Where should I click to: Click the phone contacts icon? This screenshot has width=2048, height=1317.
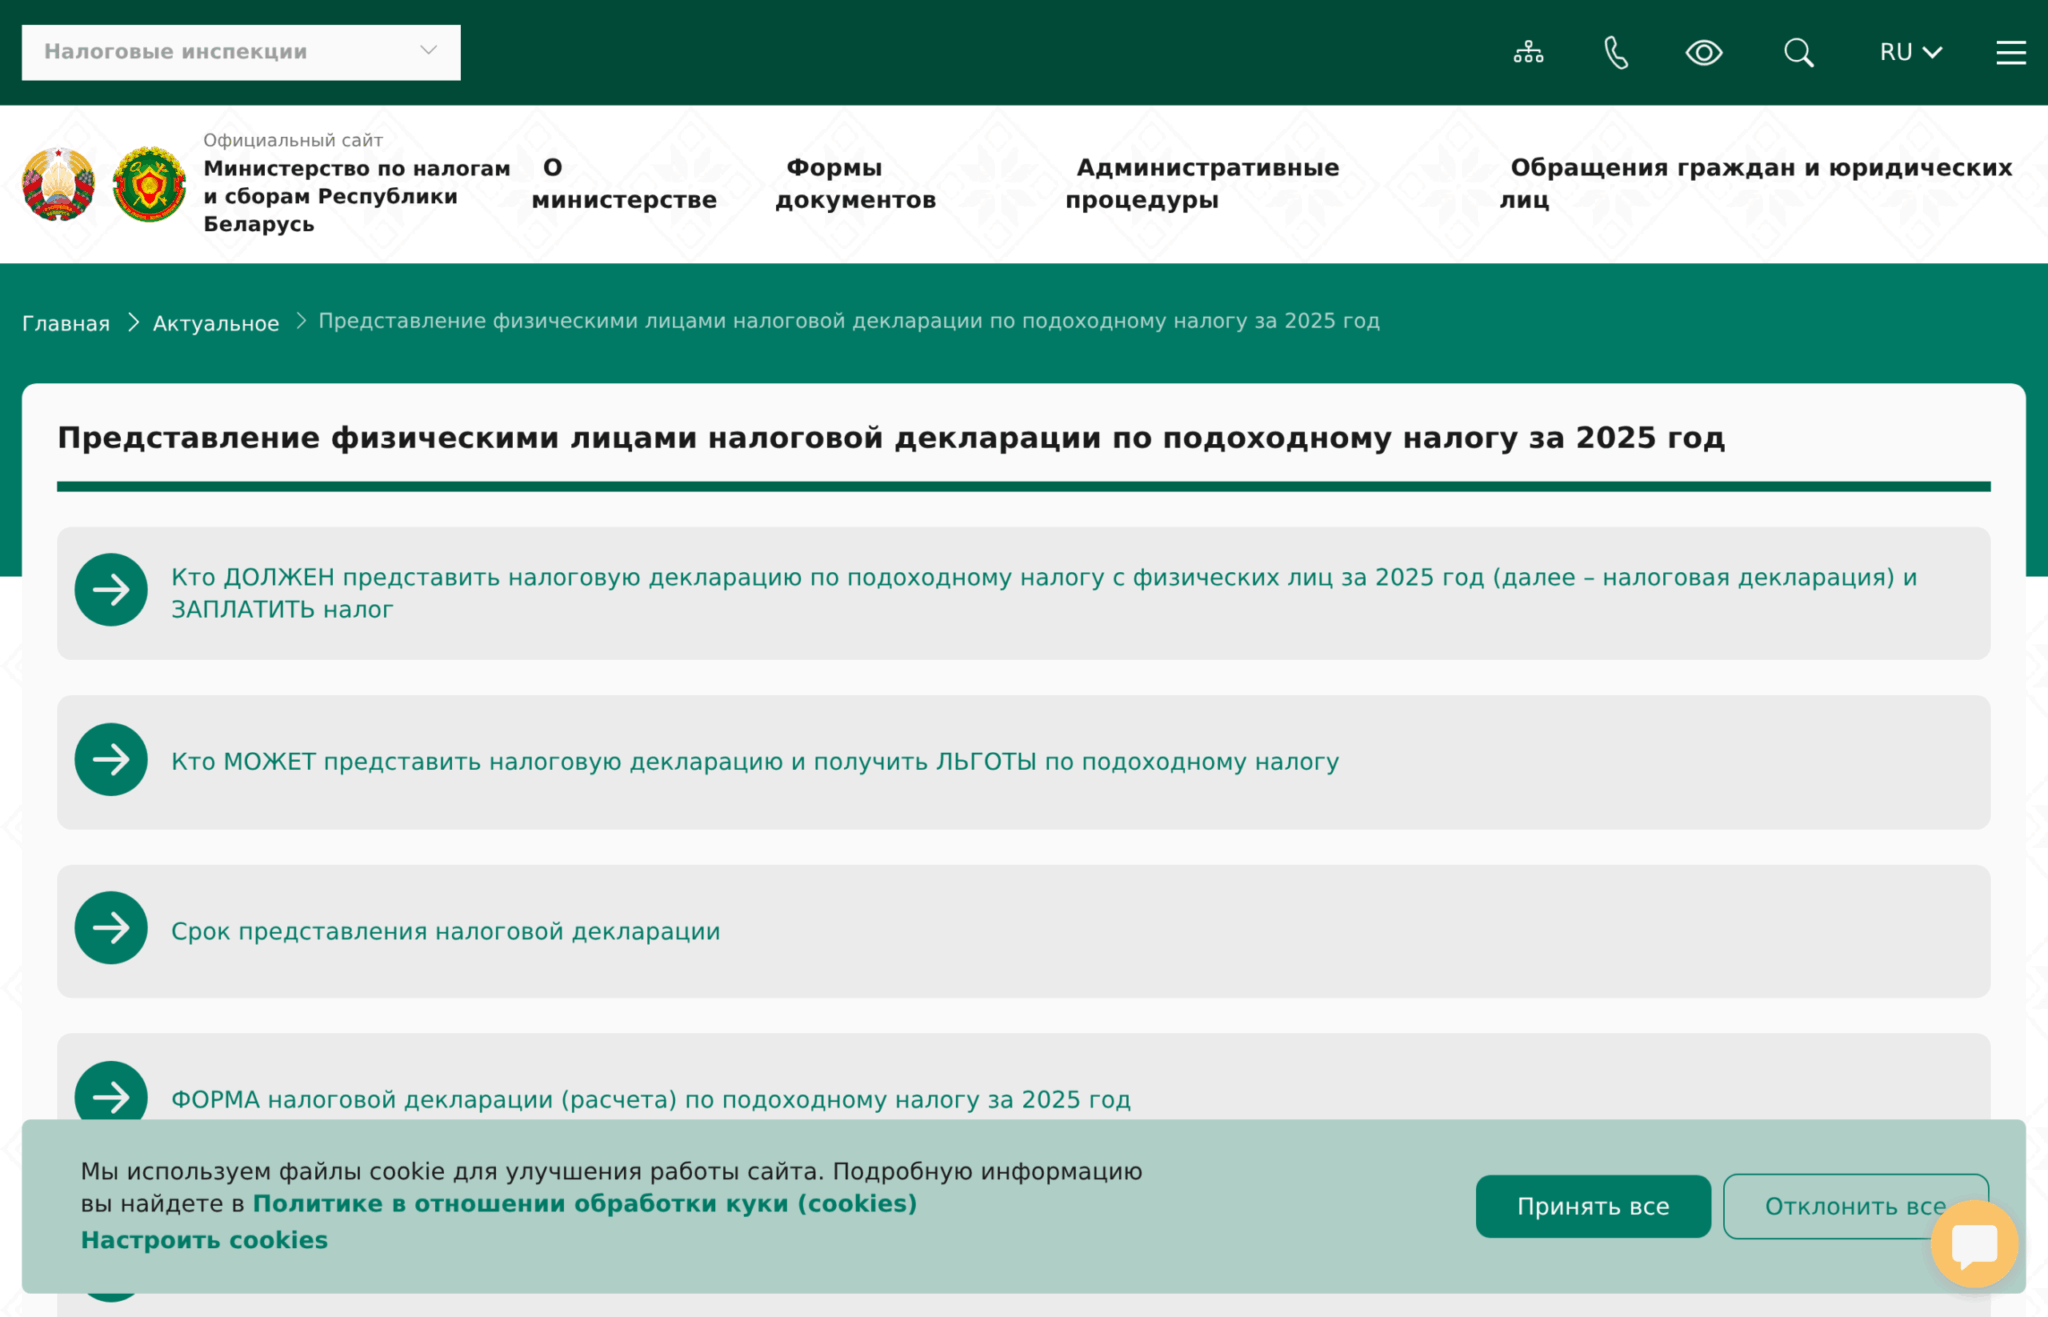pyautogui.click(x=1618, y=52)
